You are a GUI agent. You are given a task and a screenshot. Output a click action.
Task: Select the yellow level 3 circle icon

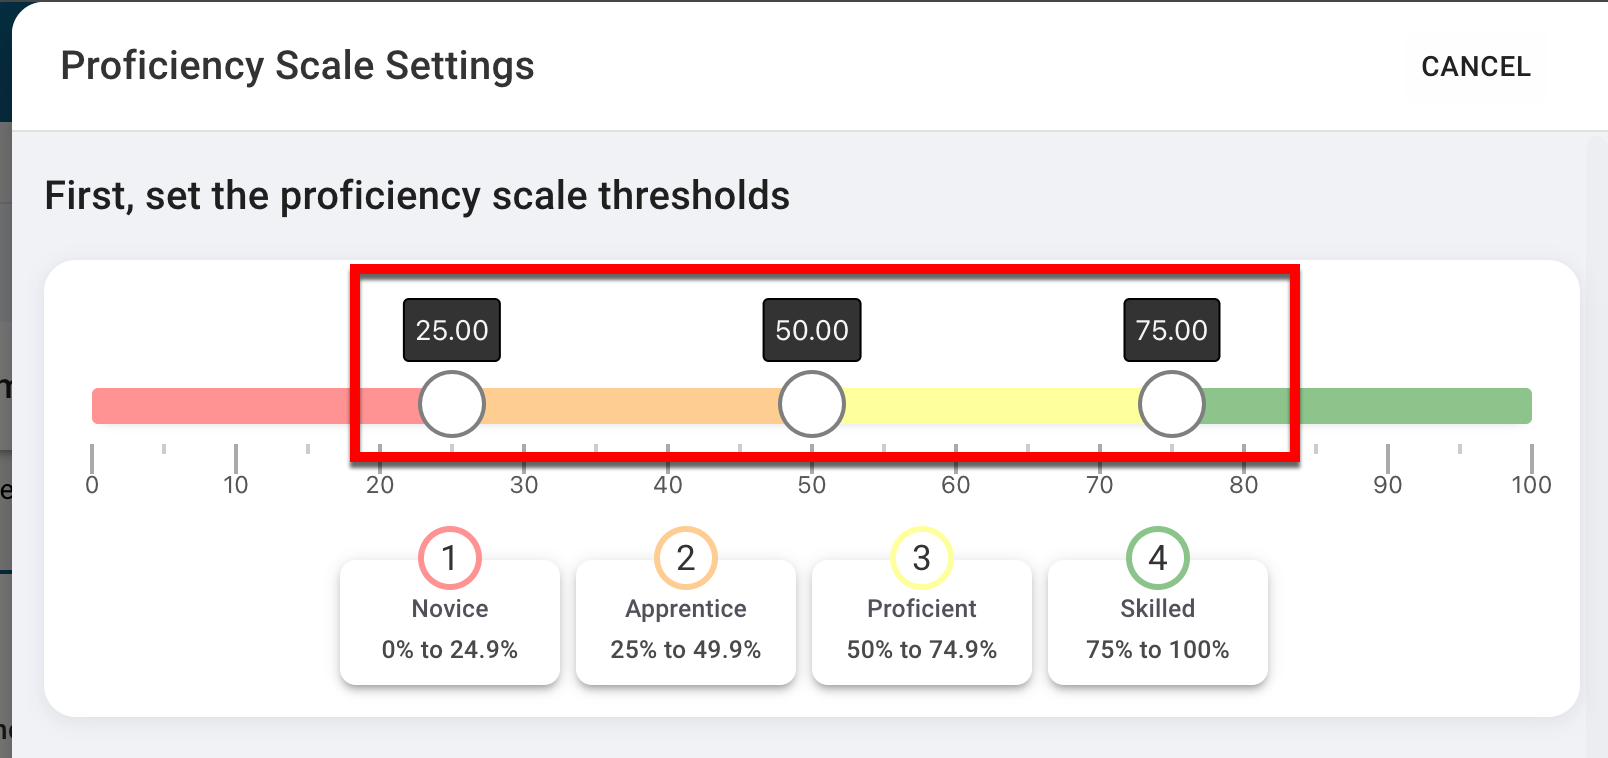[922, 558]
